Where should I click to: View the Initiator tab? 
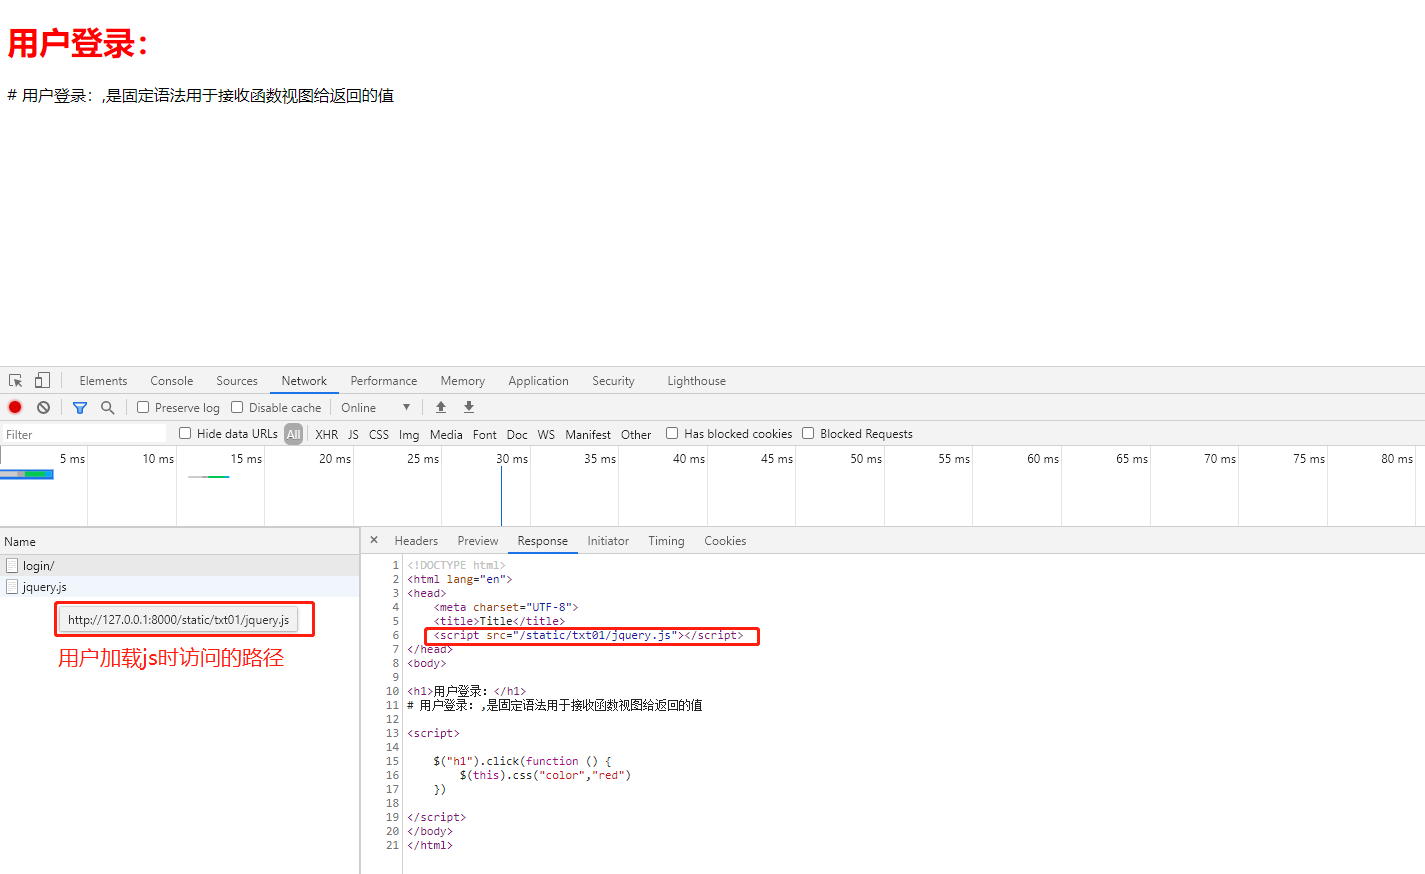pyautogui.click(x=608, y=541)
